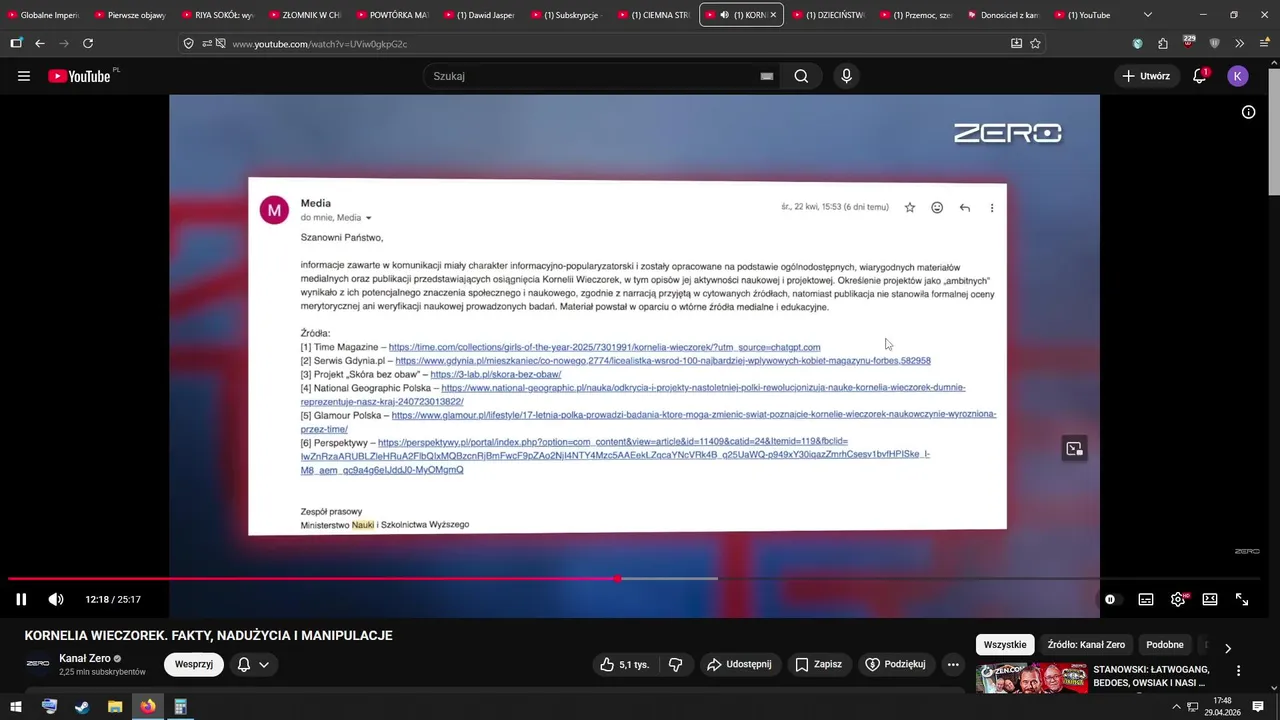Image resolution: width=1280 pixels, height=720 pixels.
Task: Open player settings gear
Action: 1178,599
